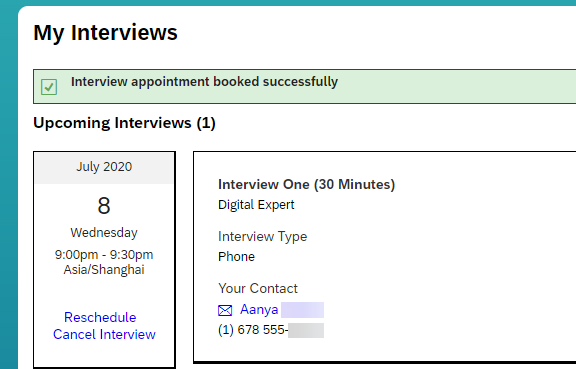
Task: Click the date number 8
Action: point(104,205)
